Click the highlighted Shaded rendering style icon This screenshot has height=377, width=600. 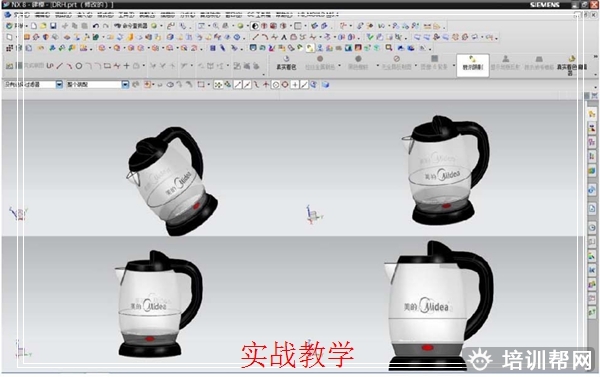[x=255, y=26]
